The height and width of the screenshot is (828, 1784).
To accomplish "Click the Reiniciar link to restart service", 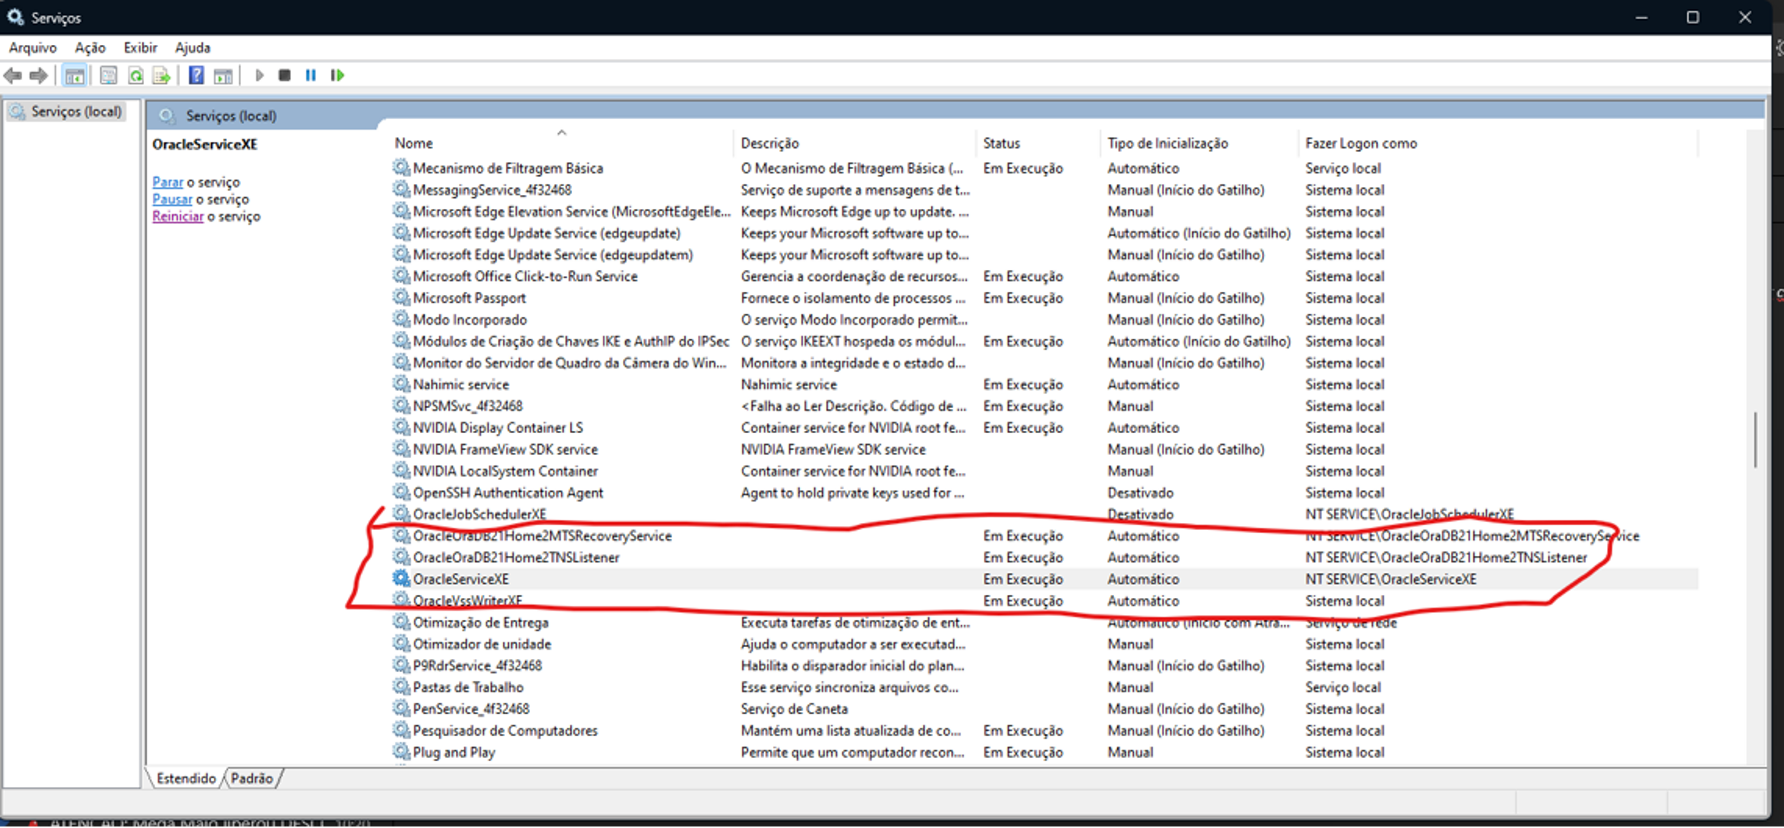I will pos(178,216).
